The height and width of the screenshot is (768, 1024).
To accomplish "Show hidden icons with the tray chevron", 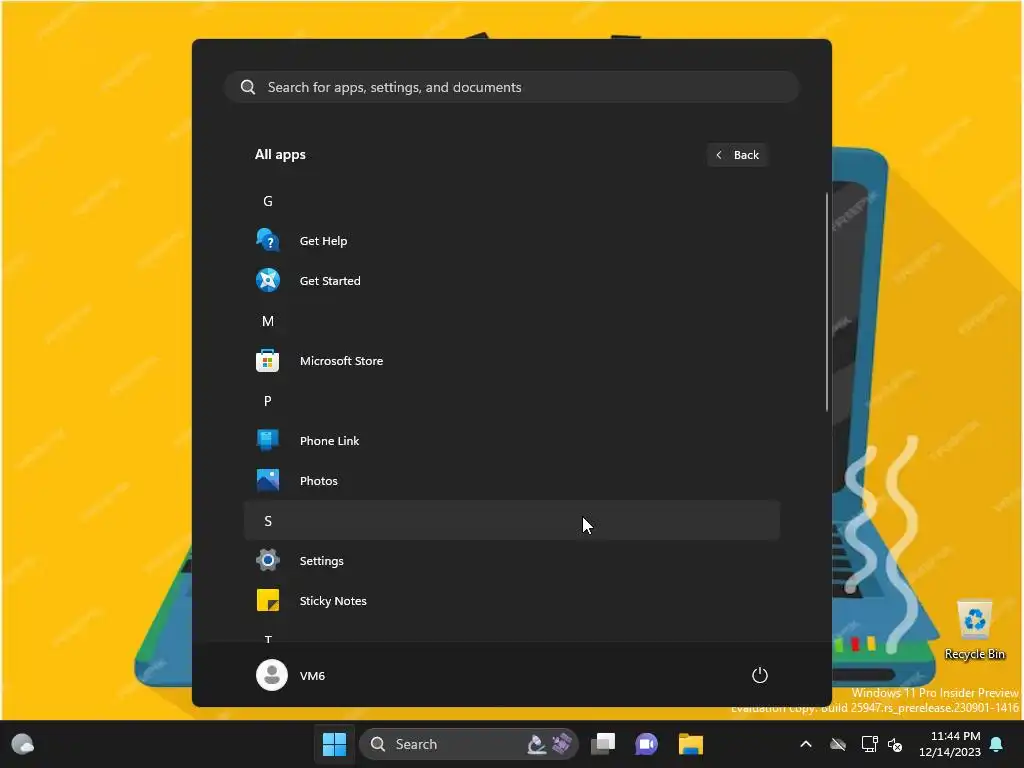I will (x=806, y=744).
